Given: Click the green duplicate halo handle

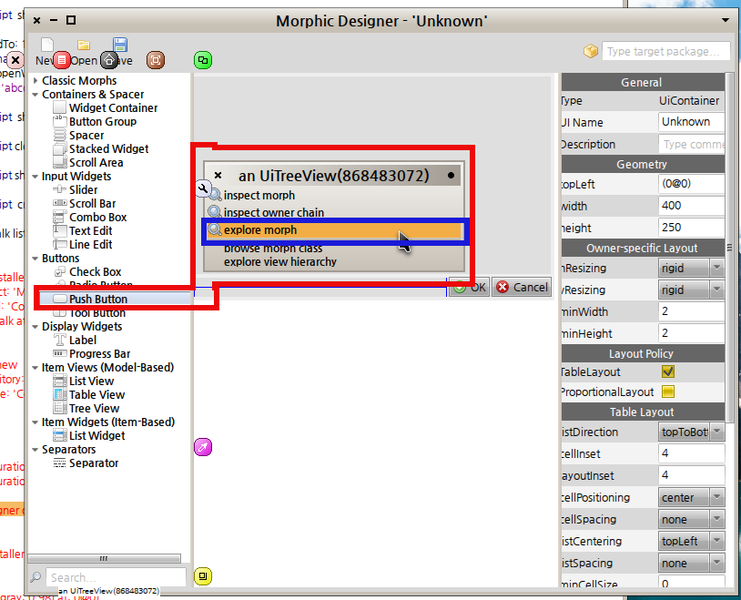Looking at the screenshot, I should pyautogui.click(x=203, y=60).
